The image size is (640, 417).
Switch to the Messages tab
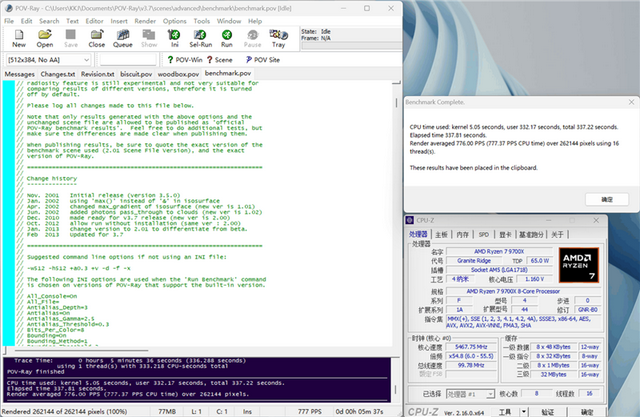coord(20,74)
